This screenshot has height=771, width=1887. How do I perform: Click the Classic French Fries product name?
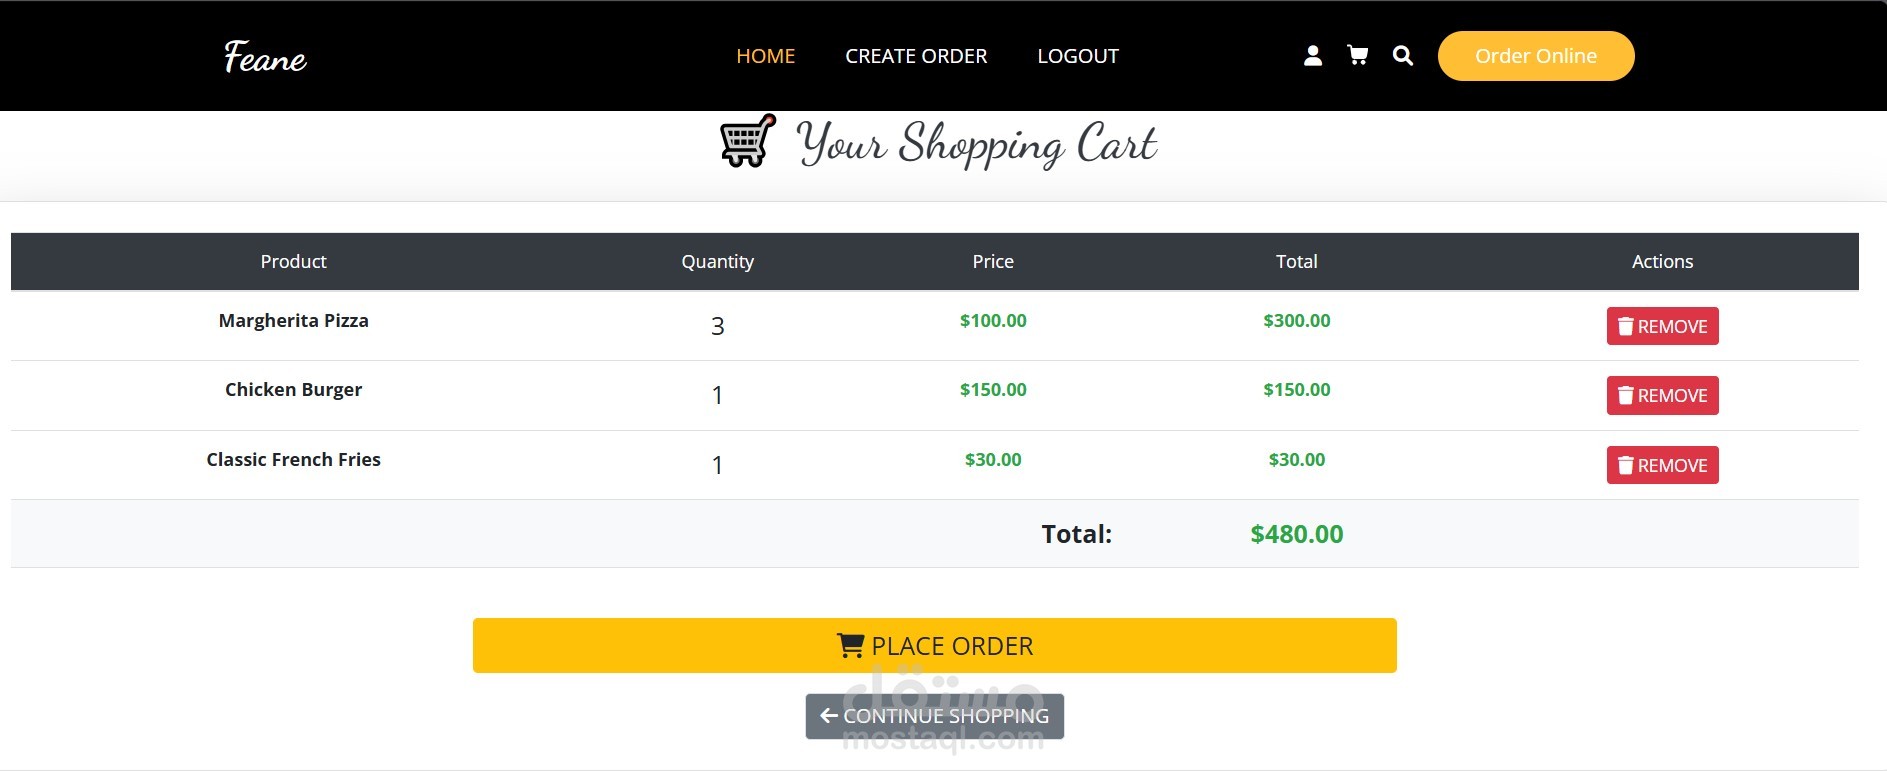[x=294, y=460]
